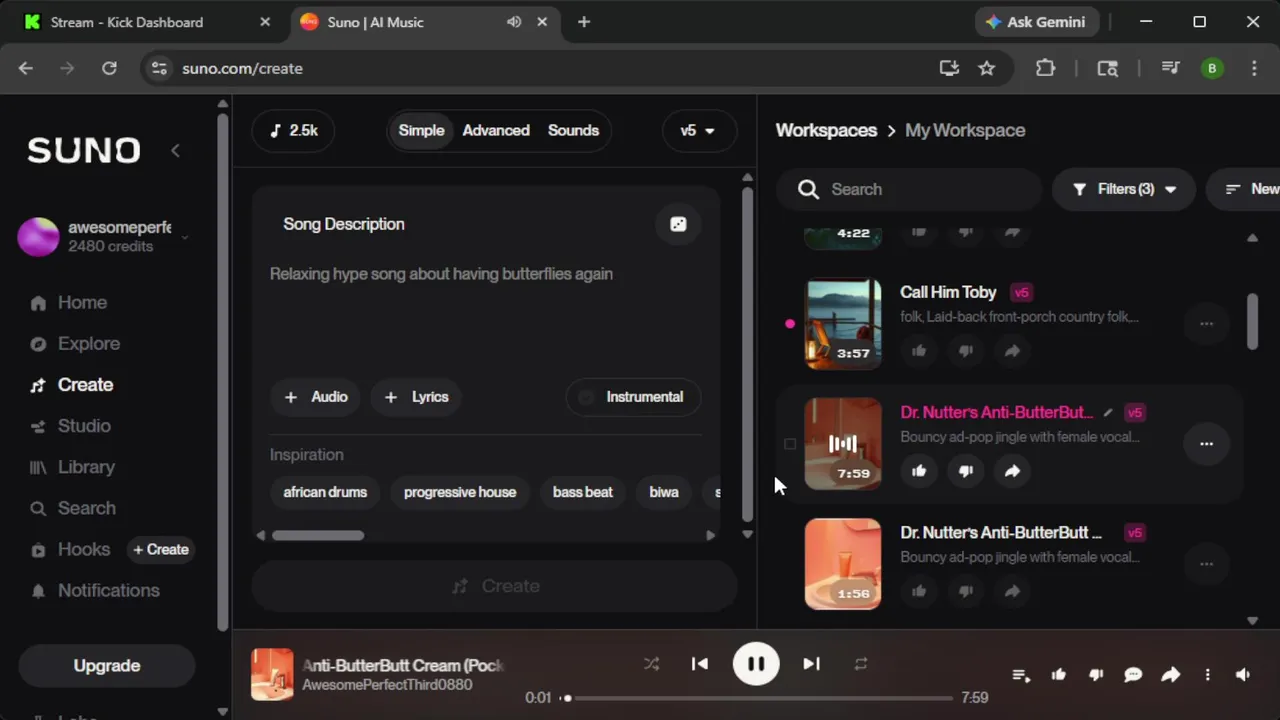Dislike the Call Him Toby song
The width and height of the screenshot is (1280, 720).
(x=966, y=351)
